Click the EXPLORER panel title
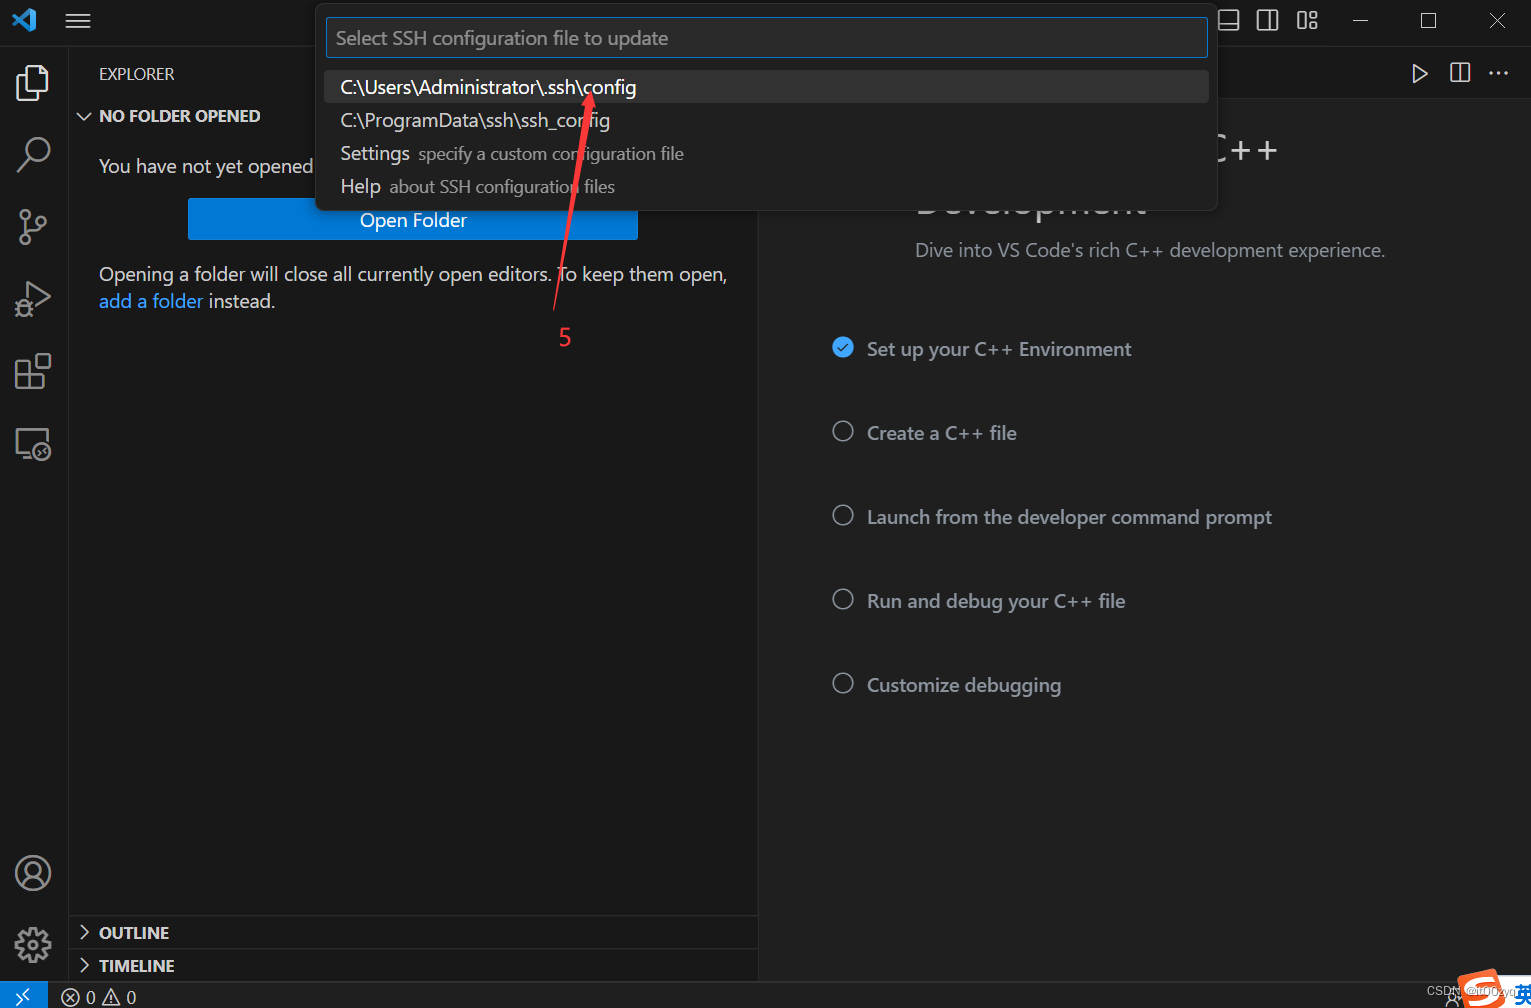Viewport: 1531px width, 1008px height. click(137, 74)
